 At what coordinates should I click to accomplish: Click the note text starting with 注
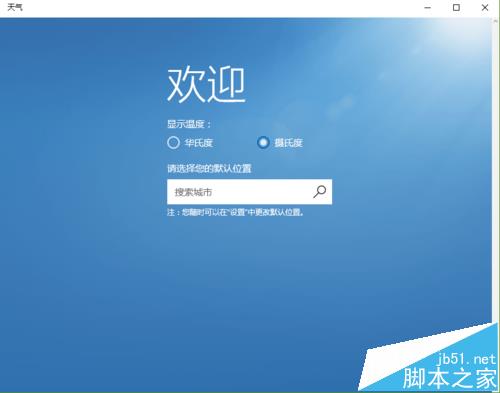(236, 212)
